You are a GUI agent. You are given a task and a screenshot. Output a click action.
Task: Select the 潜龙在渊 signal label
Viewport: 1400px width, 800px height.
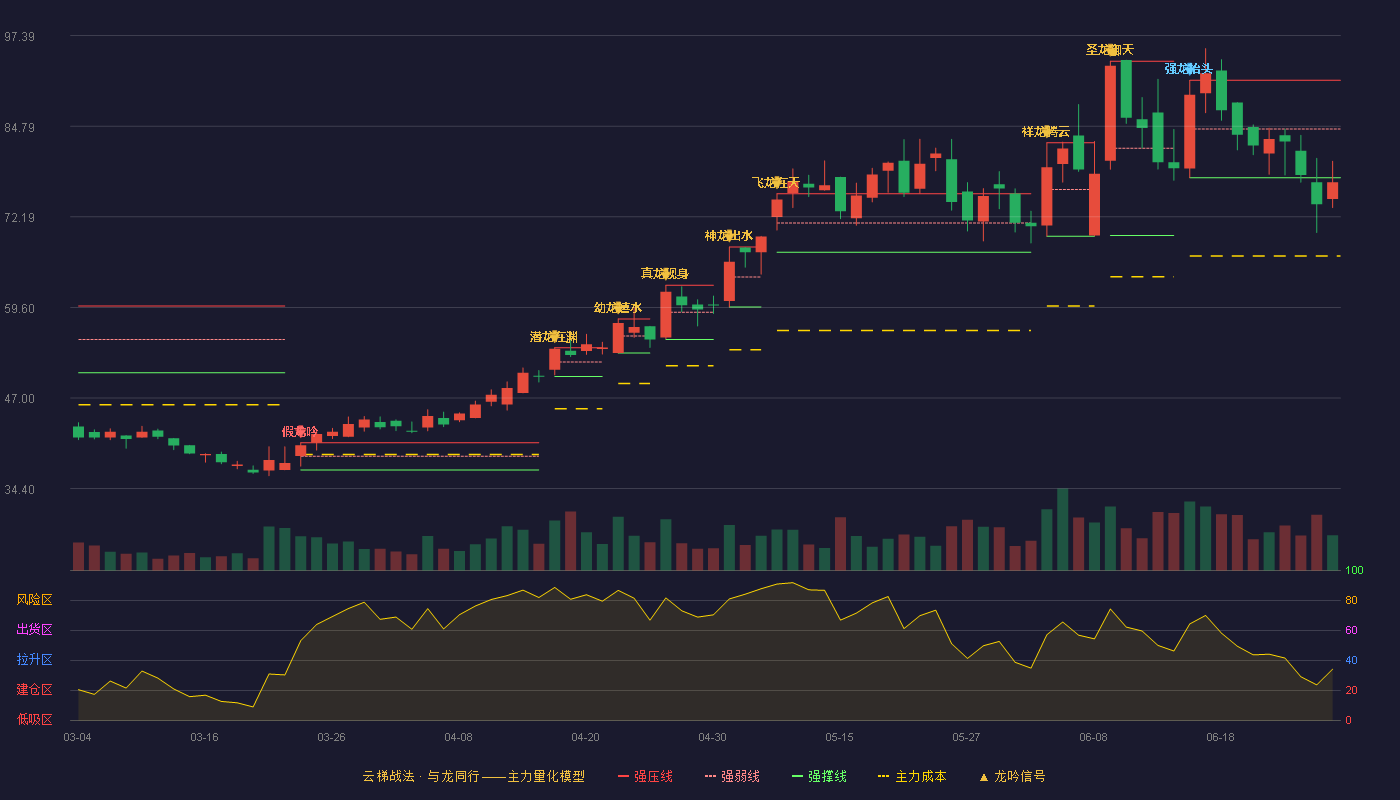[x=554, y=337]
